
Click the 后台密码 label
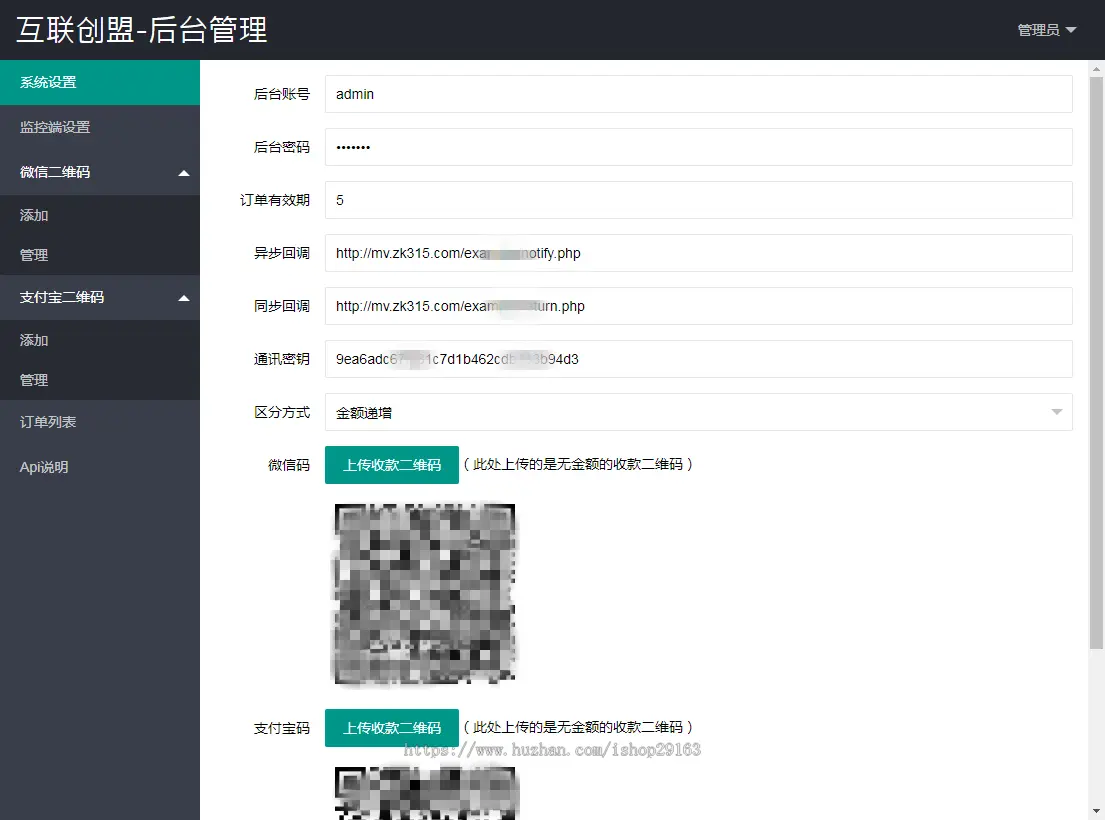click(282, 147)
